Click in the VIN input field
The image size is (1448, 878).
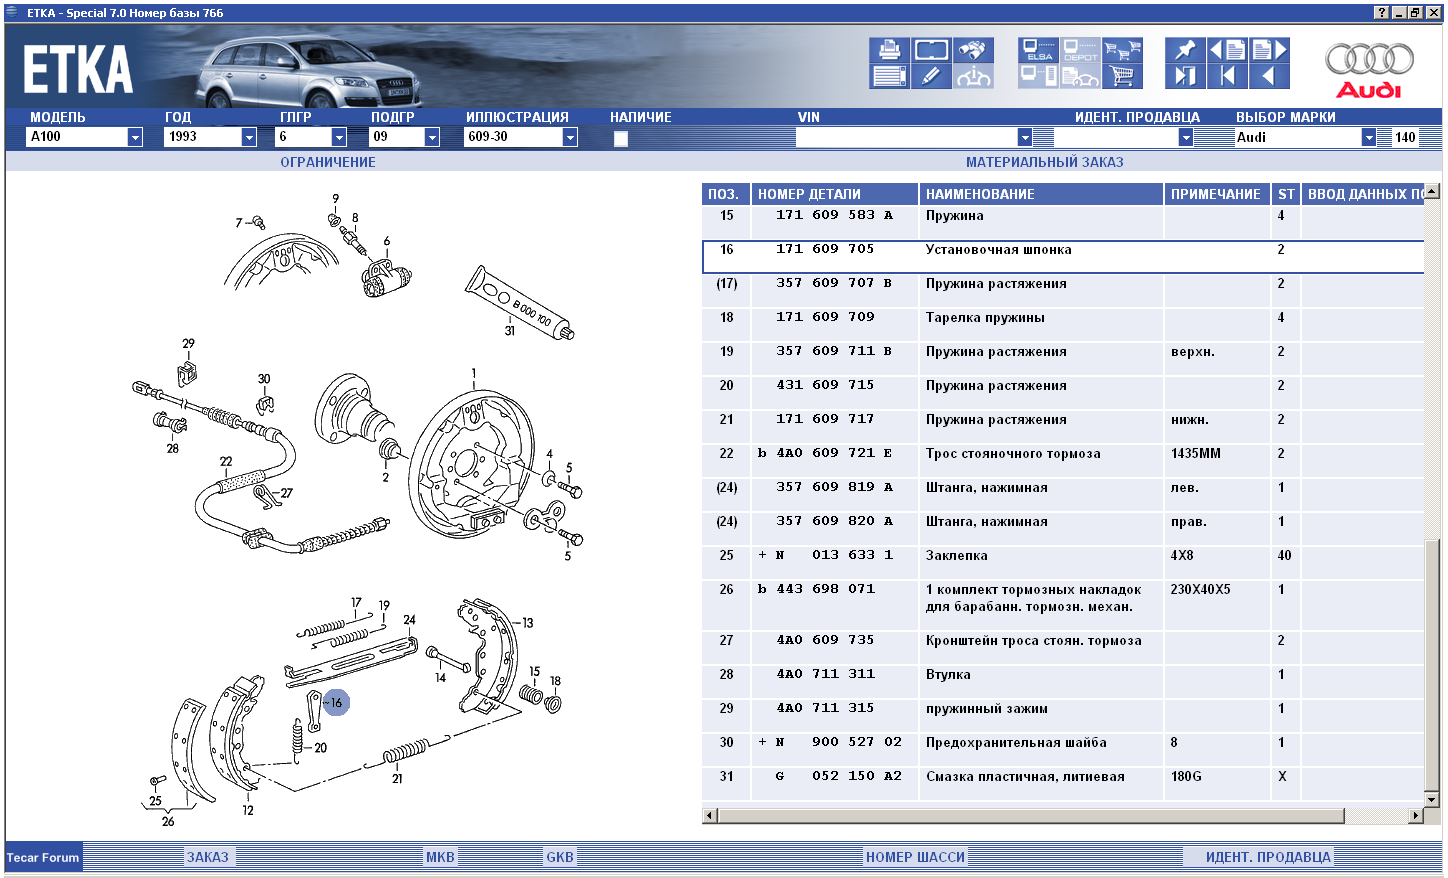point(906,137)
